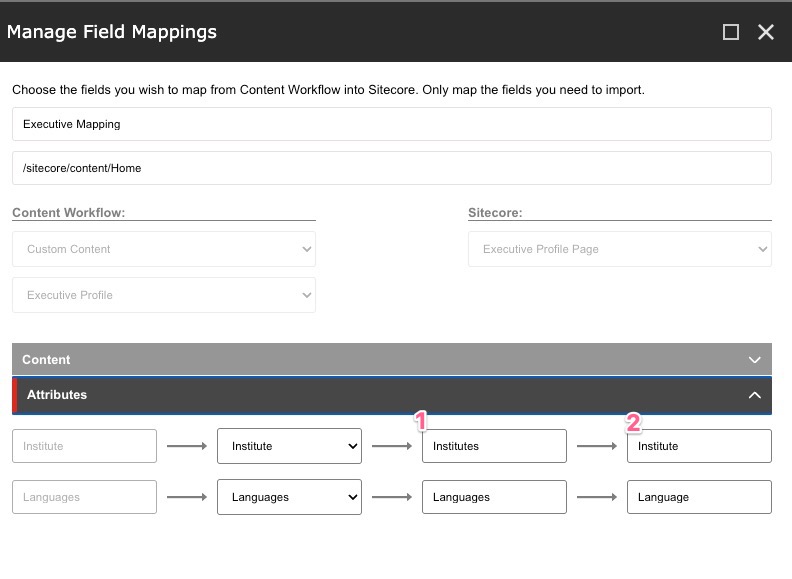792x579 pixels.
Task: Click the Executive Mapping name field
Action: [x=391, y=124]
